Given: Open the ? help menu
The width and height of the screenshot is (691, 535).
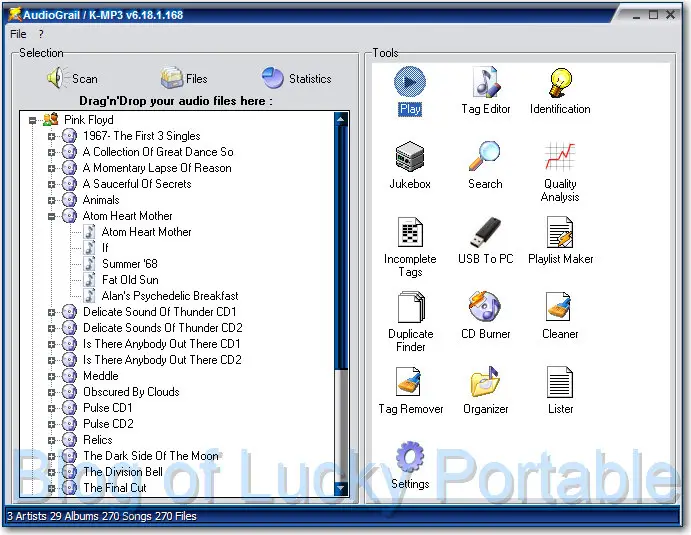Looking at the screenshot, I should [41, 34].
